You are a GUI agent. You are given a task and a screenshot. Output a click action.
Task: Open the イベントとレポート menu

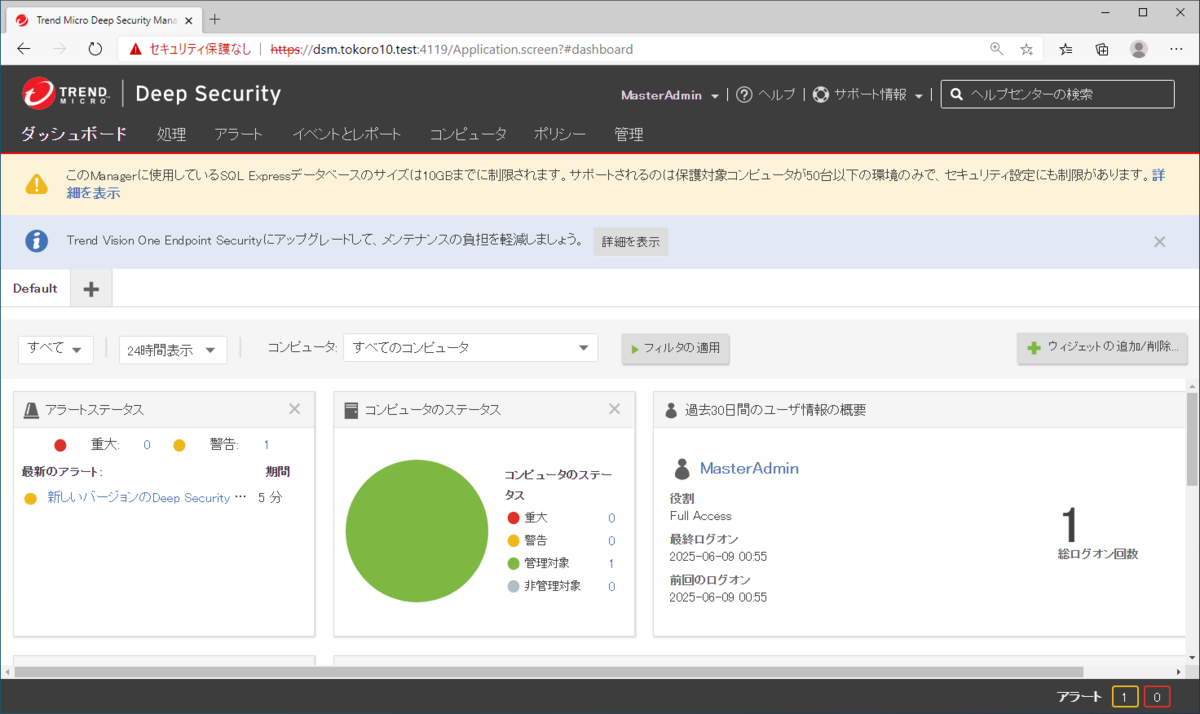[347, 134]
